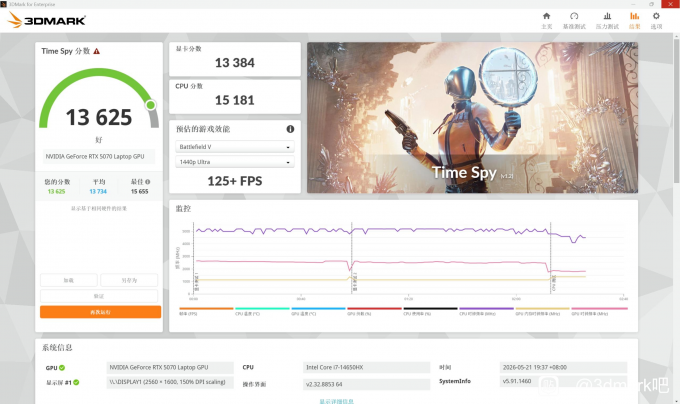The height and width of the screenshot is (404, 680).
Task: Toggle the black CPU usage (%) legend
Action: coord(430,311)
